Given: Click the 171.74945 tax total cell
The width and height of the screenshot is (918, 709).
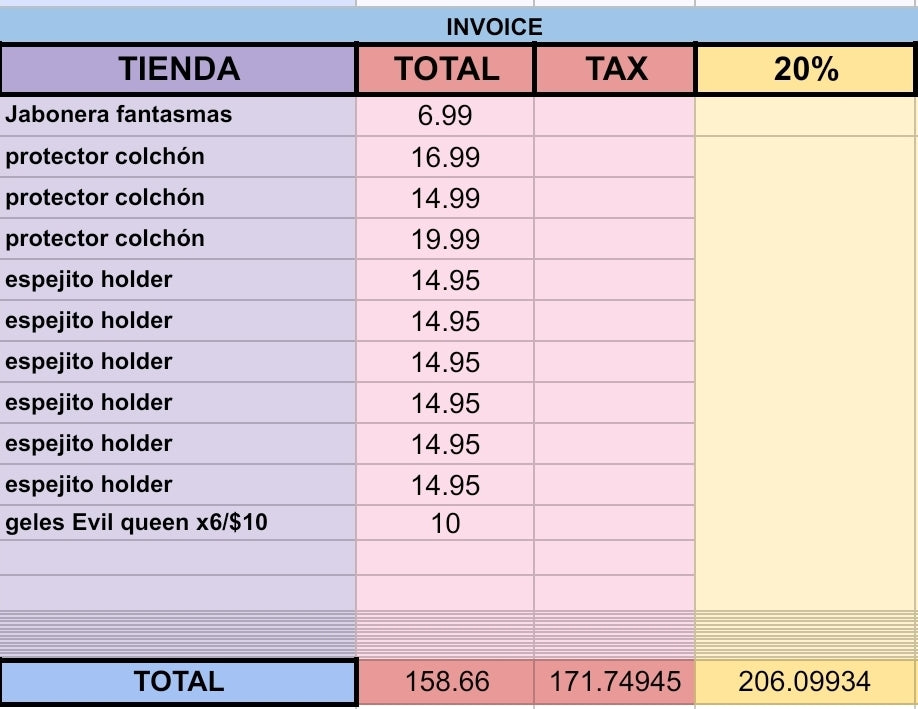Looking at the screenshot, I should pos(615,682).
